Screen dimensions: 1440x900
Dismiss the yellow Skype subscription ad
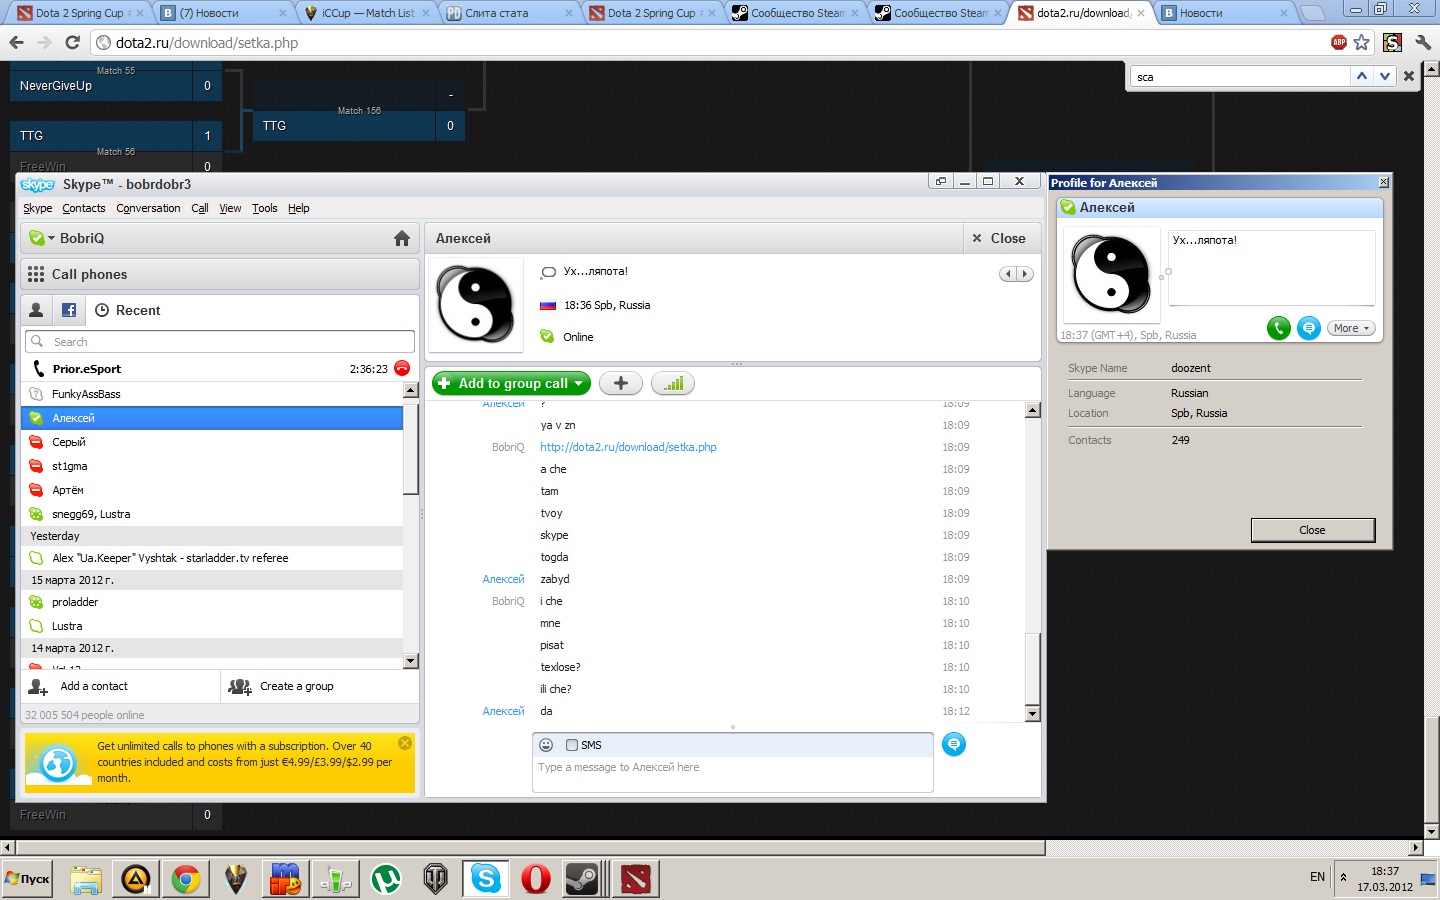click(405, 743)
